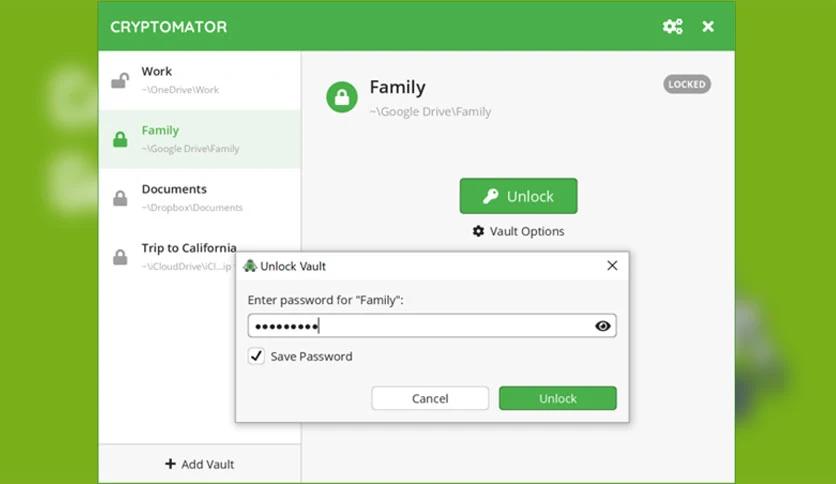Click the green lock icon beside Family vault
The width and height of the screenshot is (836, 484).
pos(120,140)
